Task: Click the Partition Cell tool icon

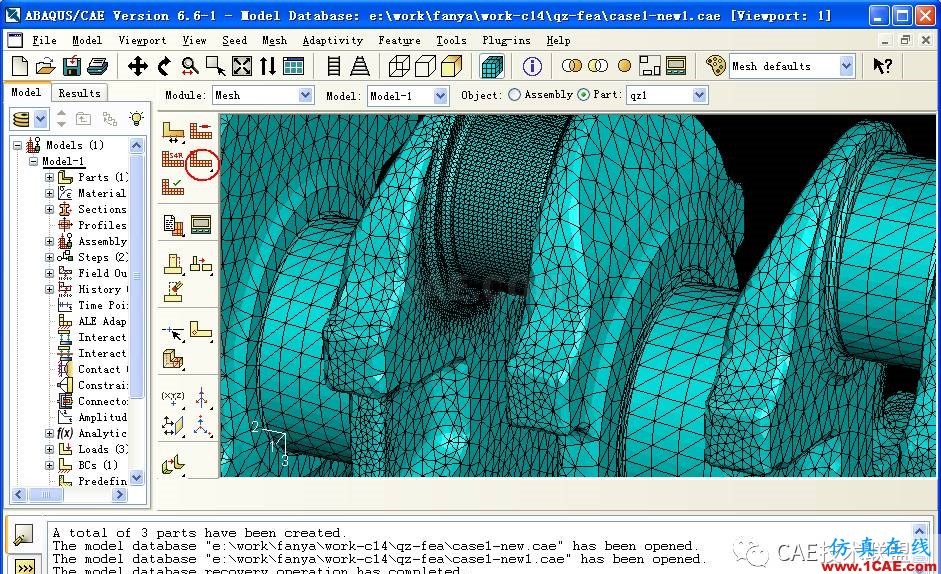Action: point(173,360)
